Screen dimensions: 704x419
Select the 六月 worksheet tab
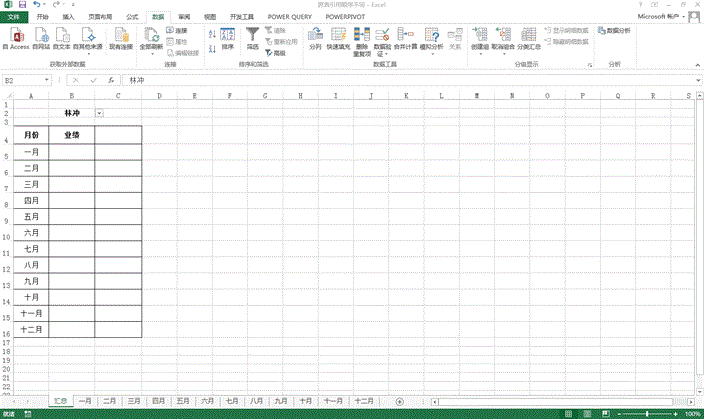207,400
